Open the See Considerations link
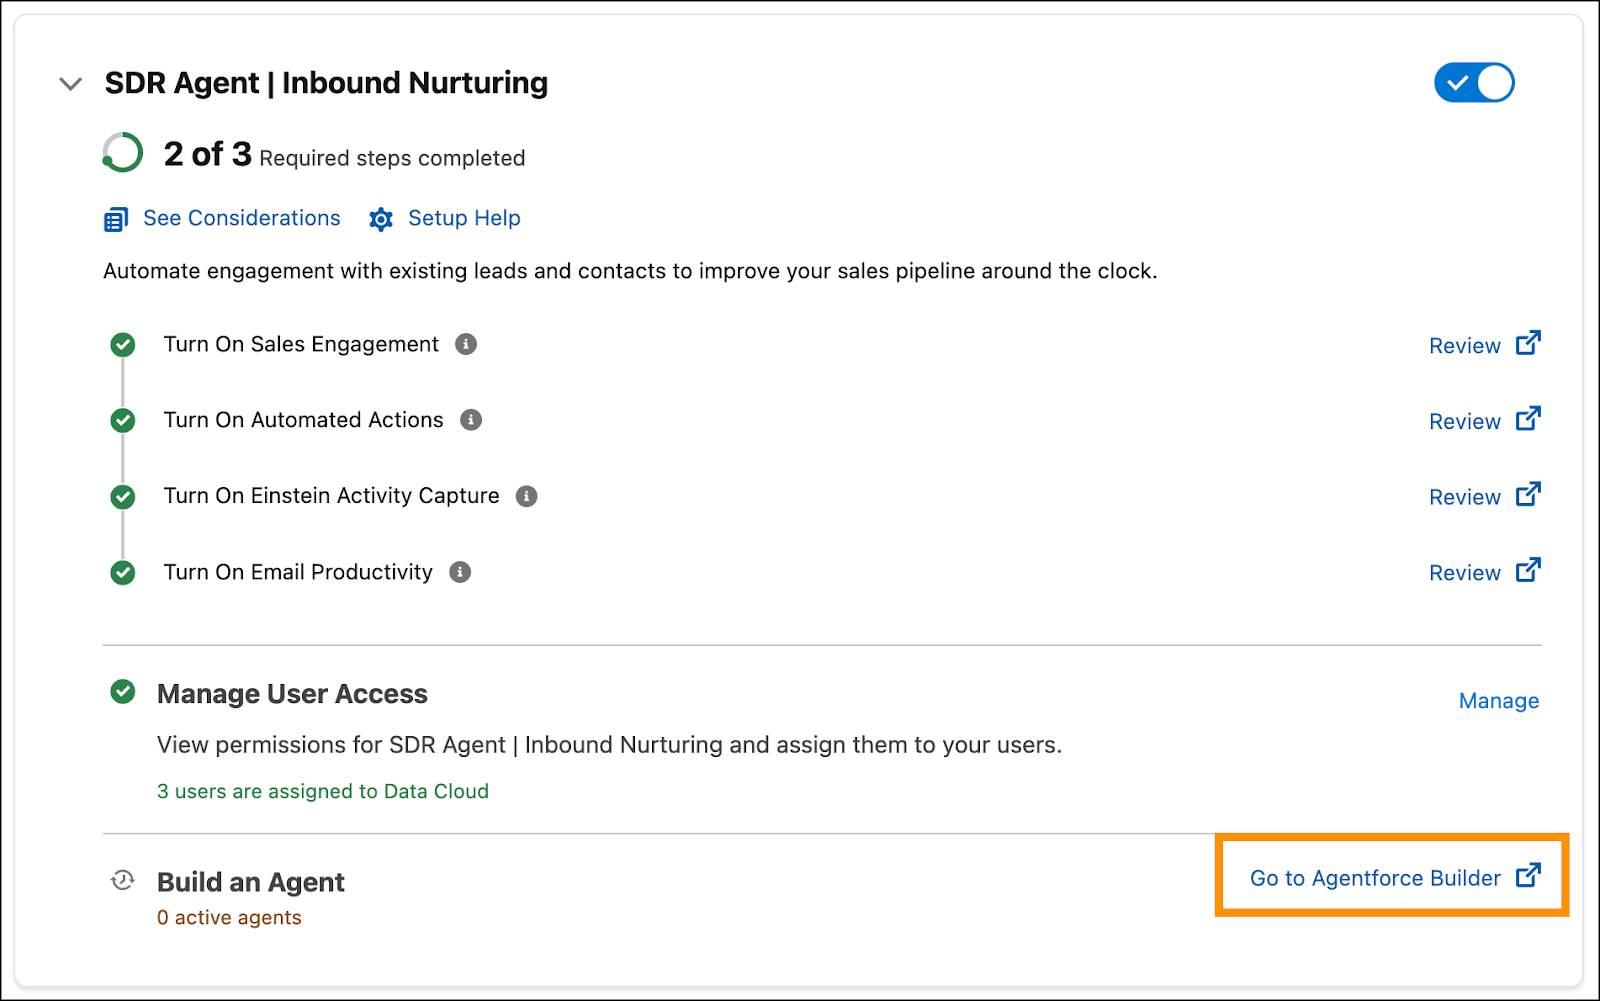The width and height of the screenshot is (1600, 1001). [241, 218]
